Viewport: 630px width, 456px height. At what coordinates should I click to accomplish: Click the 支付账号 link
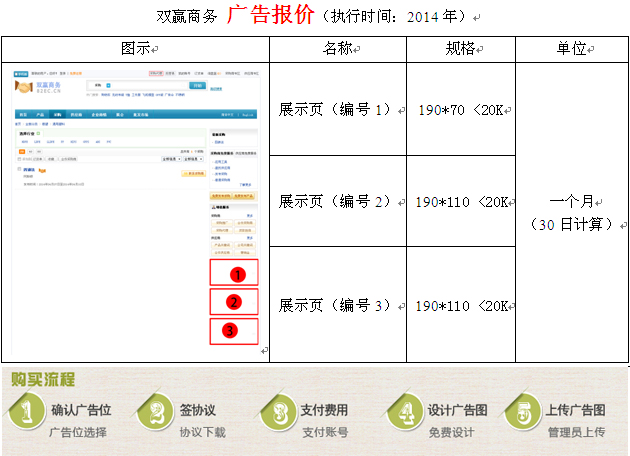click(x=324, y=432)
